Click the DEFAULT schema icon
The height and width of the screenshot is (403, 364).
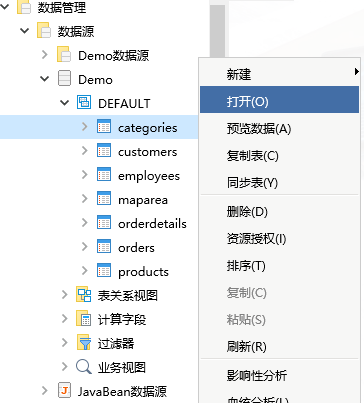84,102
